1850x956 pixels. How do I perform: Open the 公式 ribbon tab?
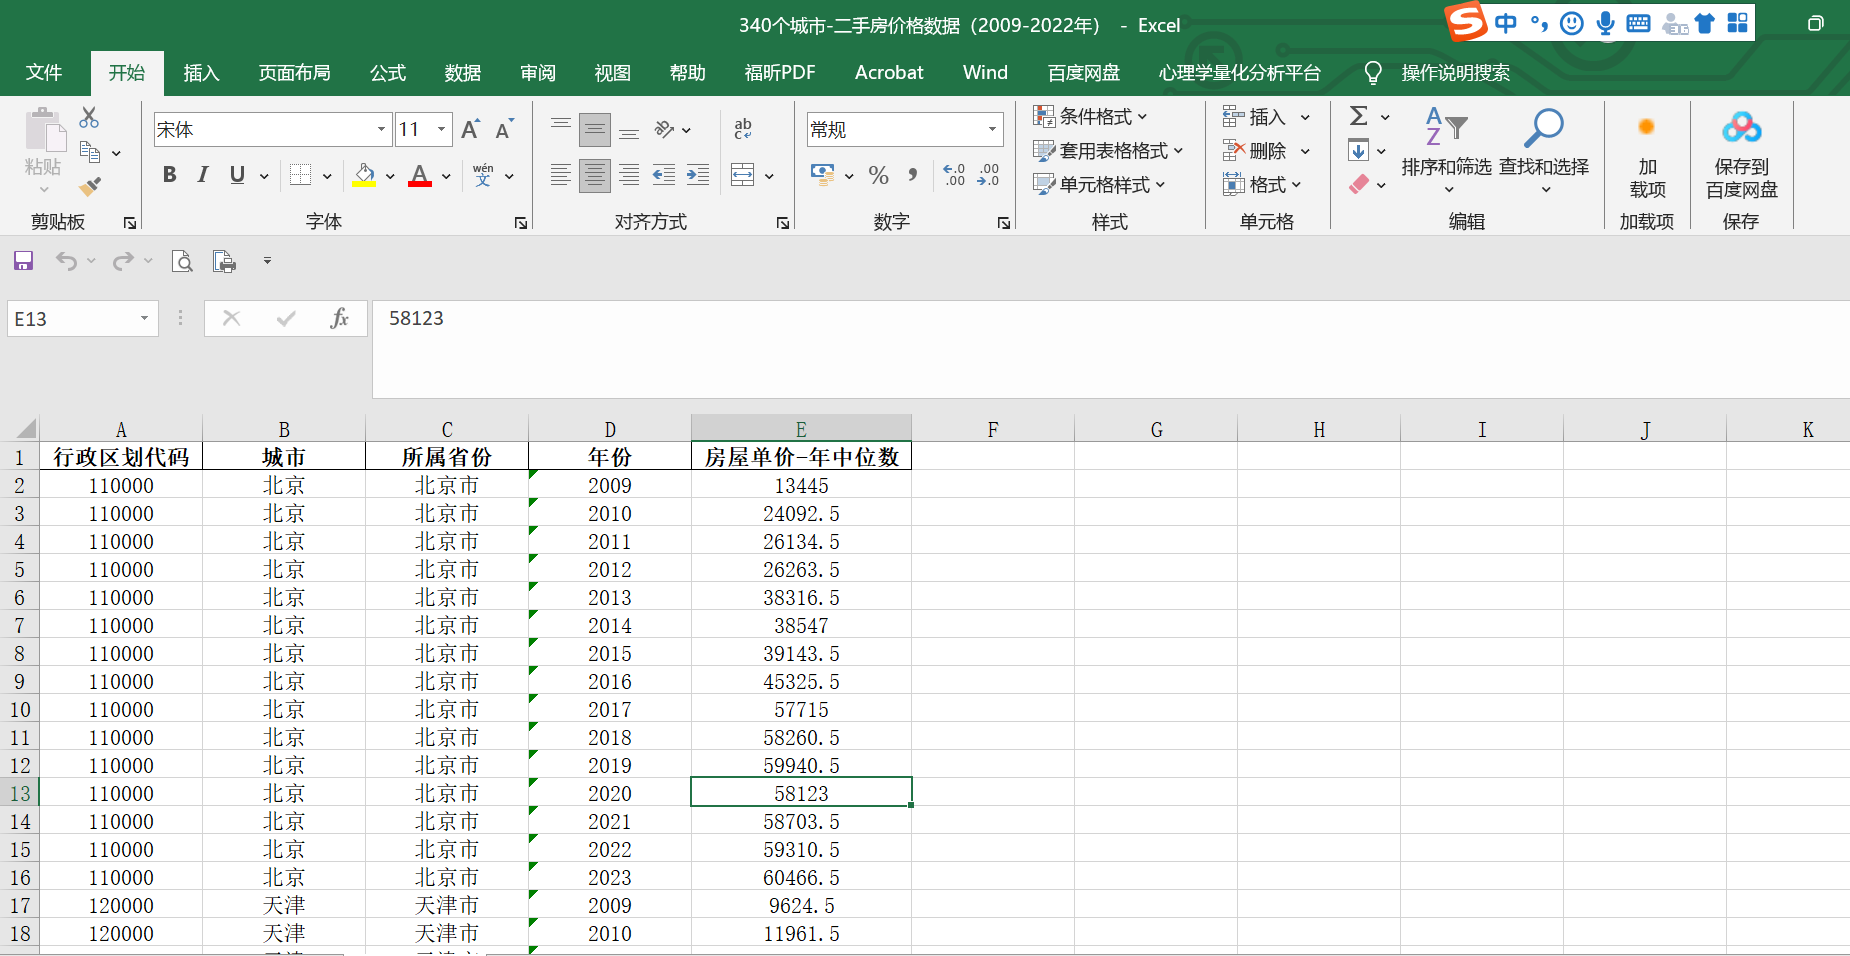pos(387,73)
